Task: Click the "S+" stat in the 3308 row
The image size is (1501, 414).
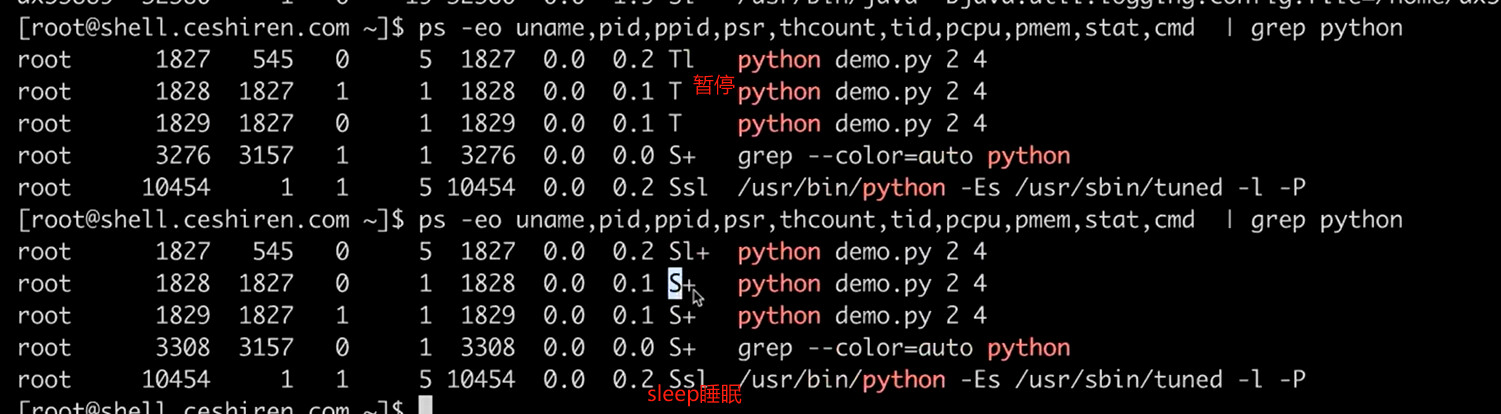Action: click(682, 348)
